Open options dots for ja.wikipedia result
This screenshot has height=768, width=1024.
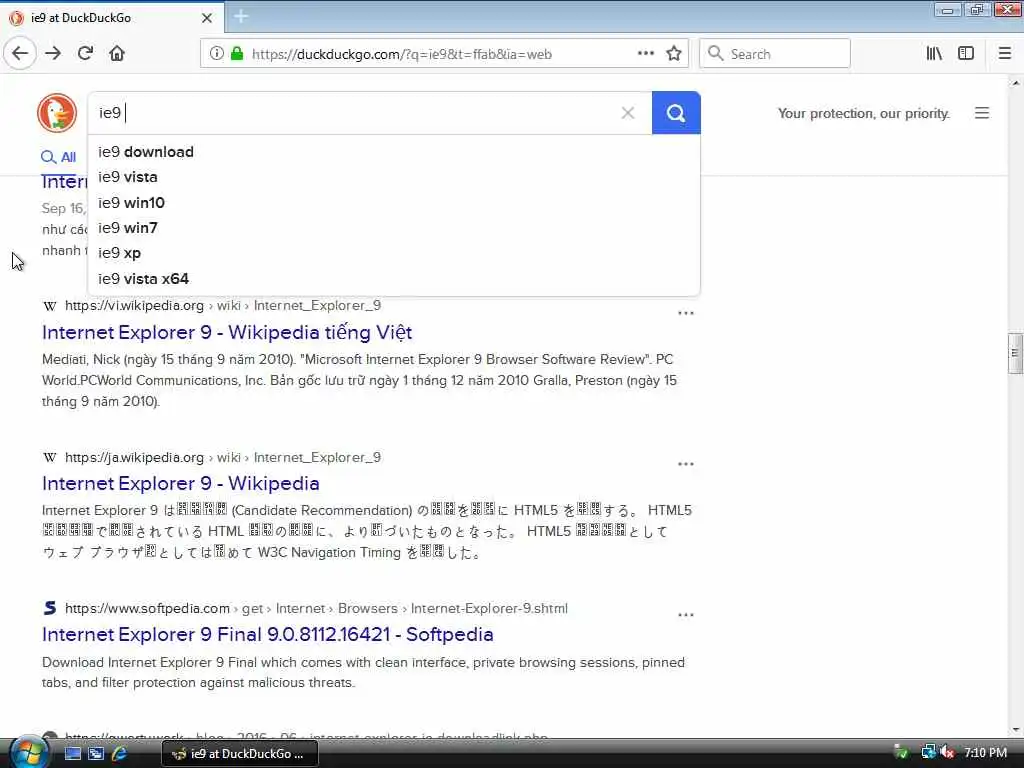[x=686, y=464]
